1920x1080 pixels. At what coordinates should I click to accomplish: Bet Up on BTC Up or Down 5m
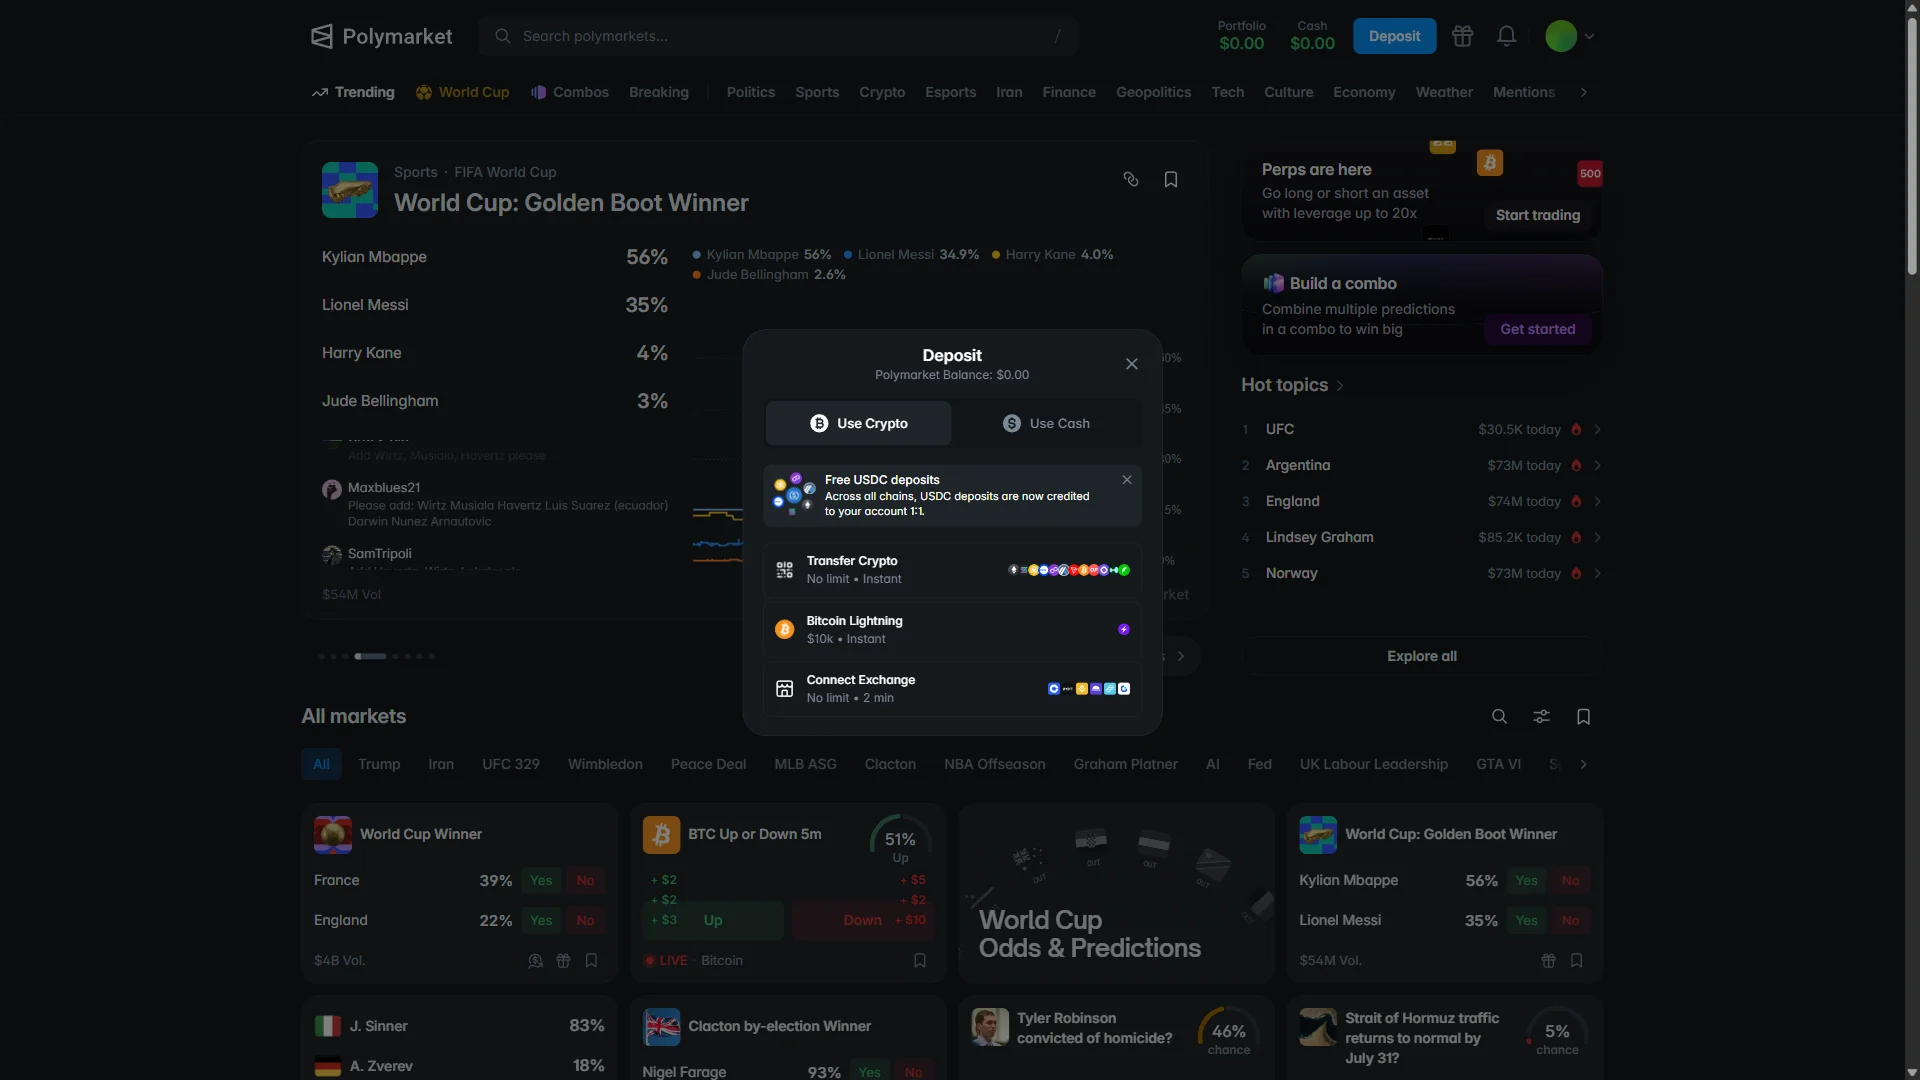pyautogui.click(x=713, y=920)
